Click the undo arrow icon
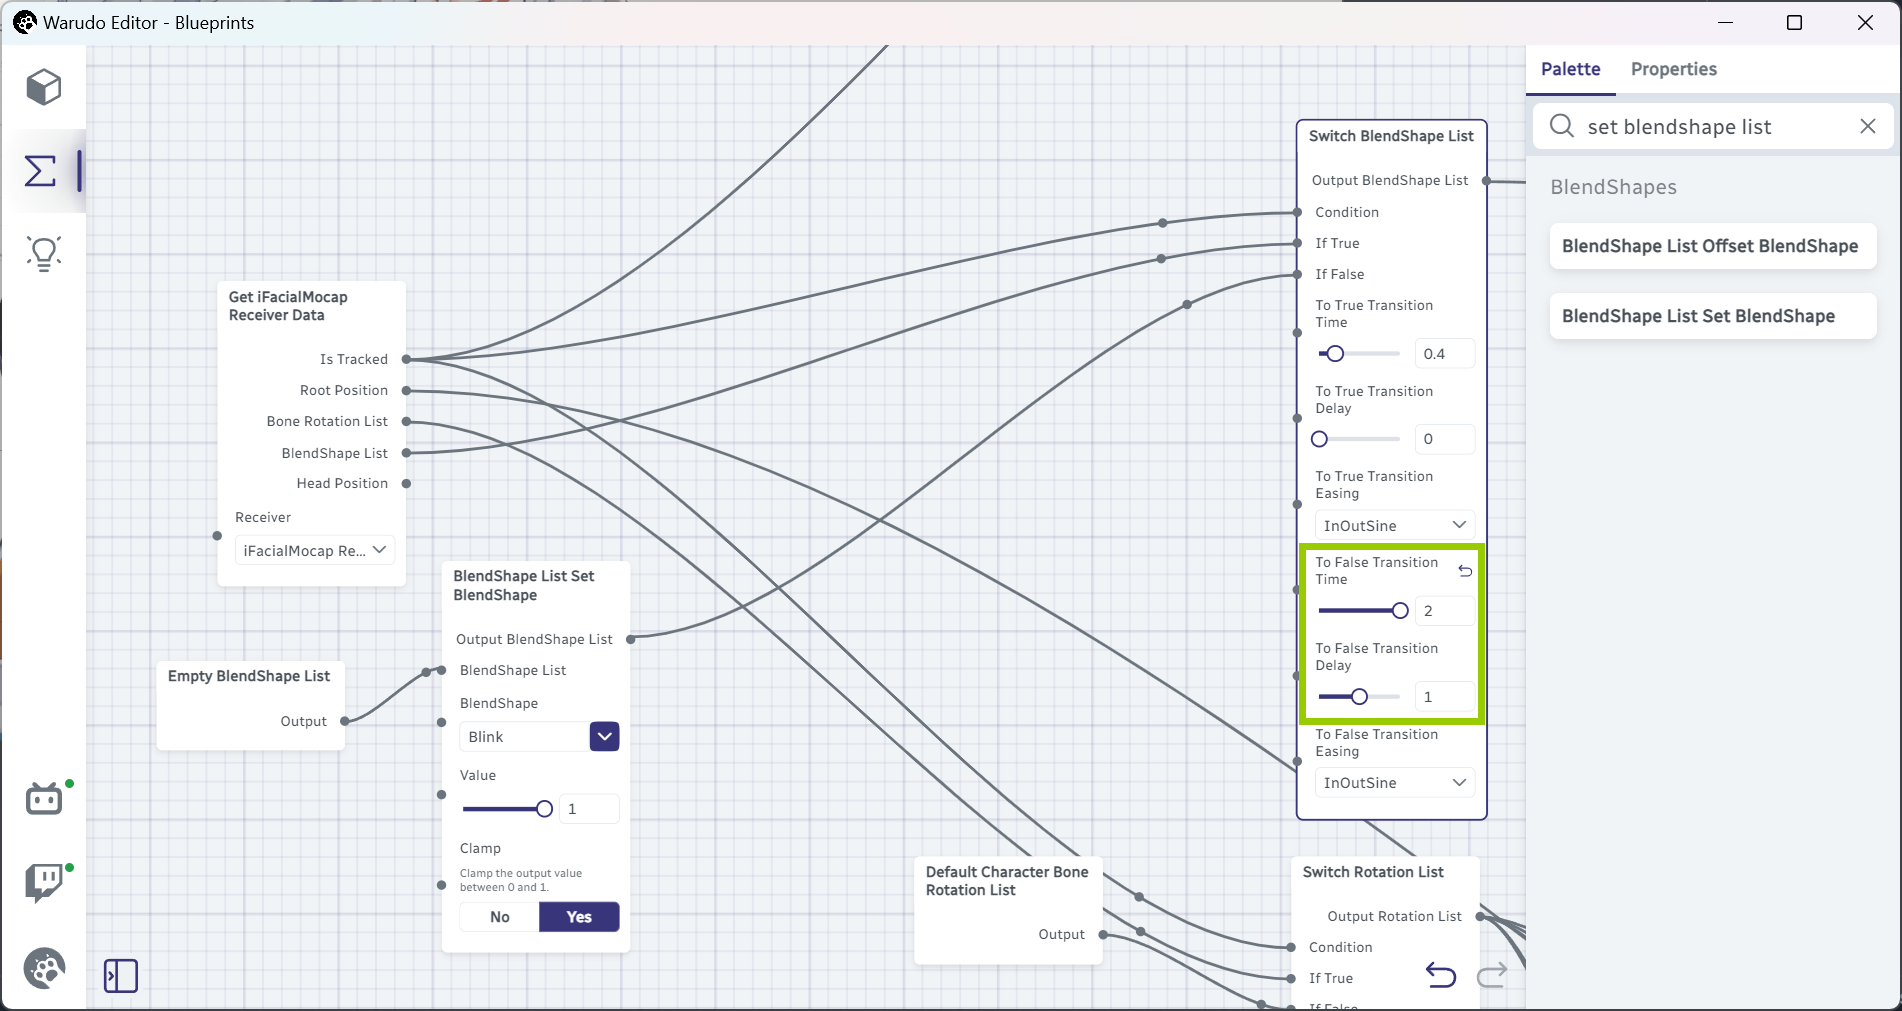This screenshot has width=1902, height=1011. point(1440,974)
